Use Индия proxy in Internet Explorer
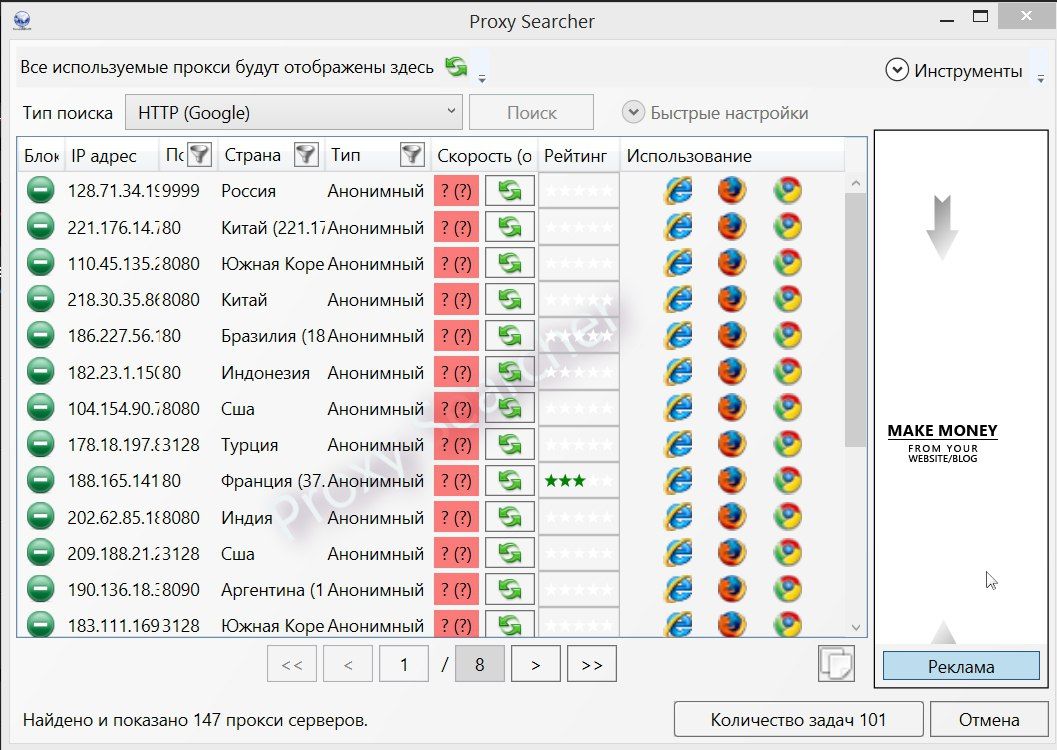The width and height of the screenshot is (1057, 750). [678, 518]
